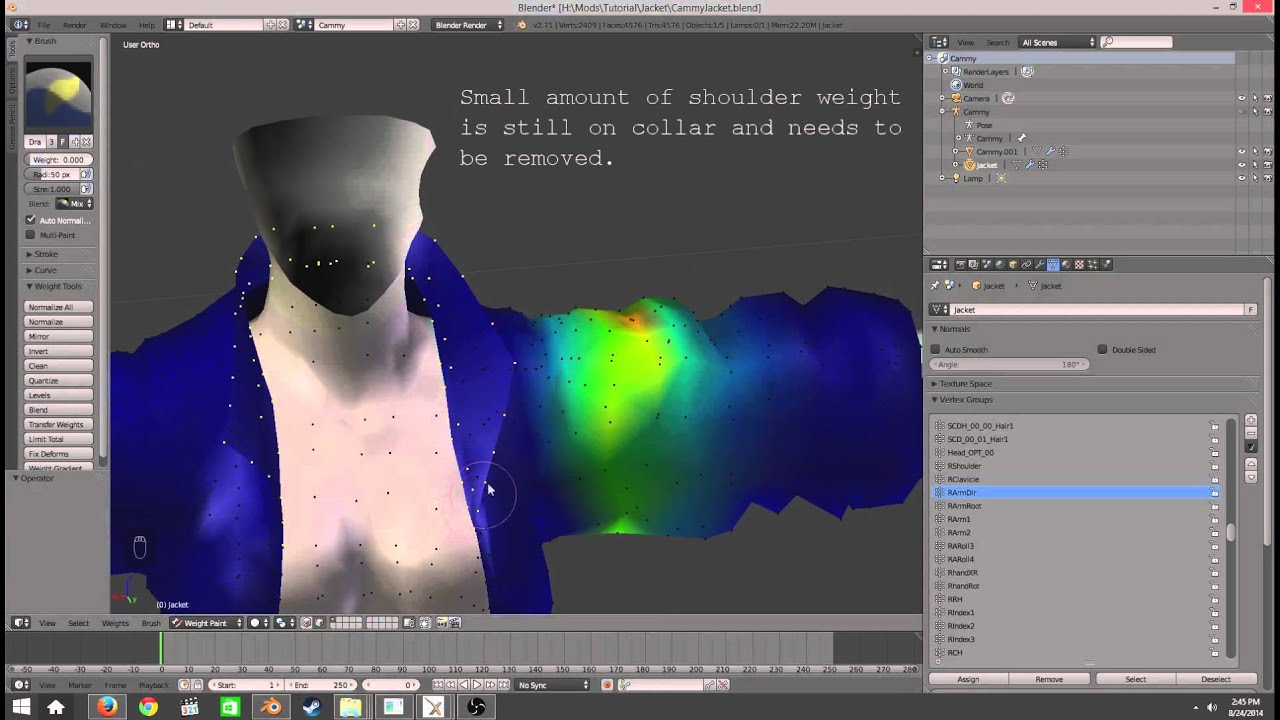Open the Render camera properties tab
The height and width of the screenshot is (720, 1280).
[x=960, y=265]
